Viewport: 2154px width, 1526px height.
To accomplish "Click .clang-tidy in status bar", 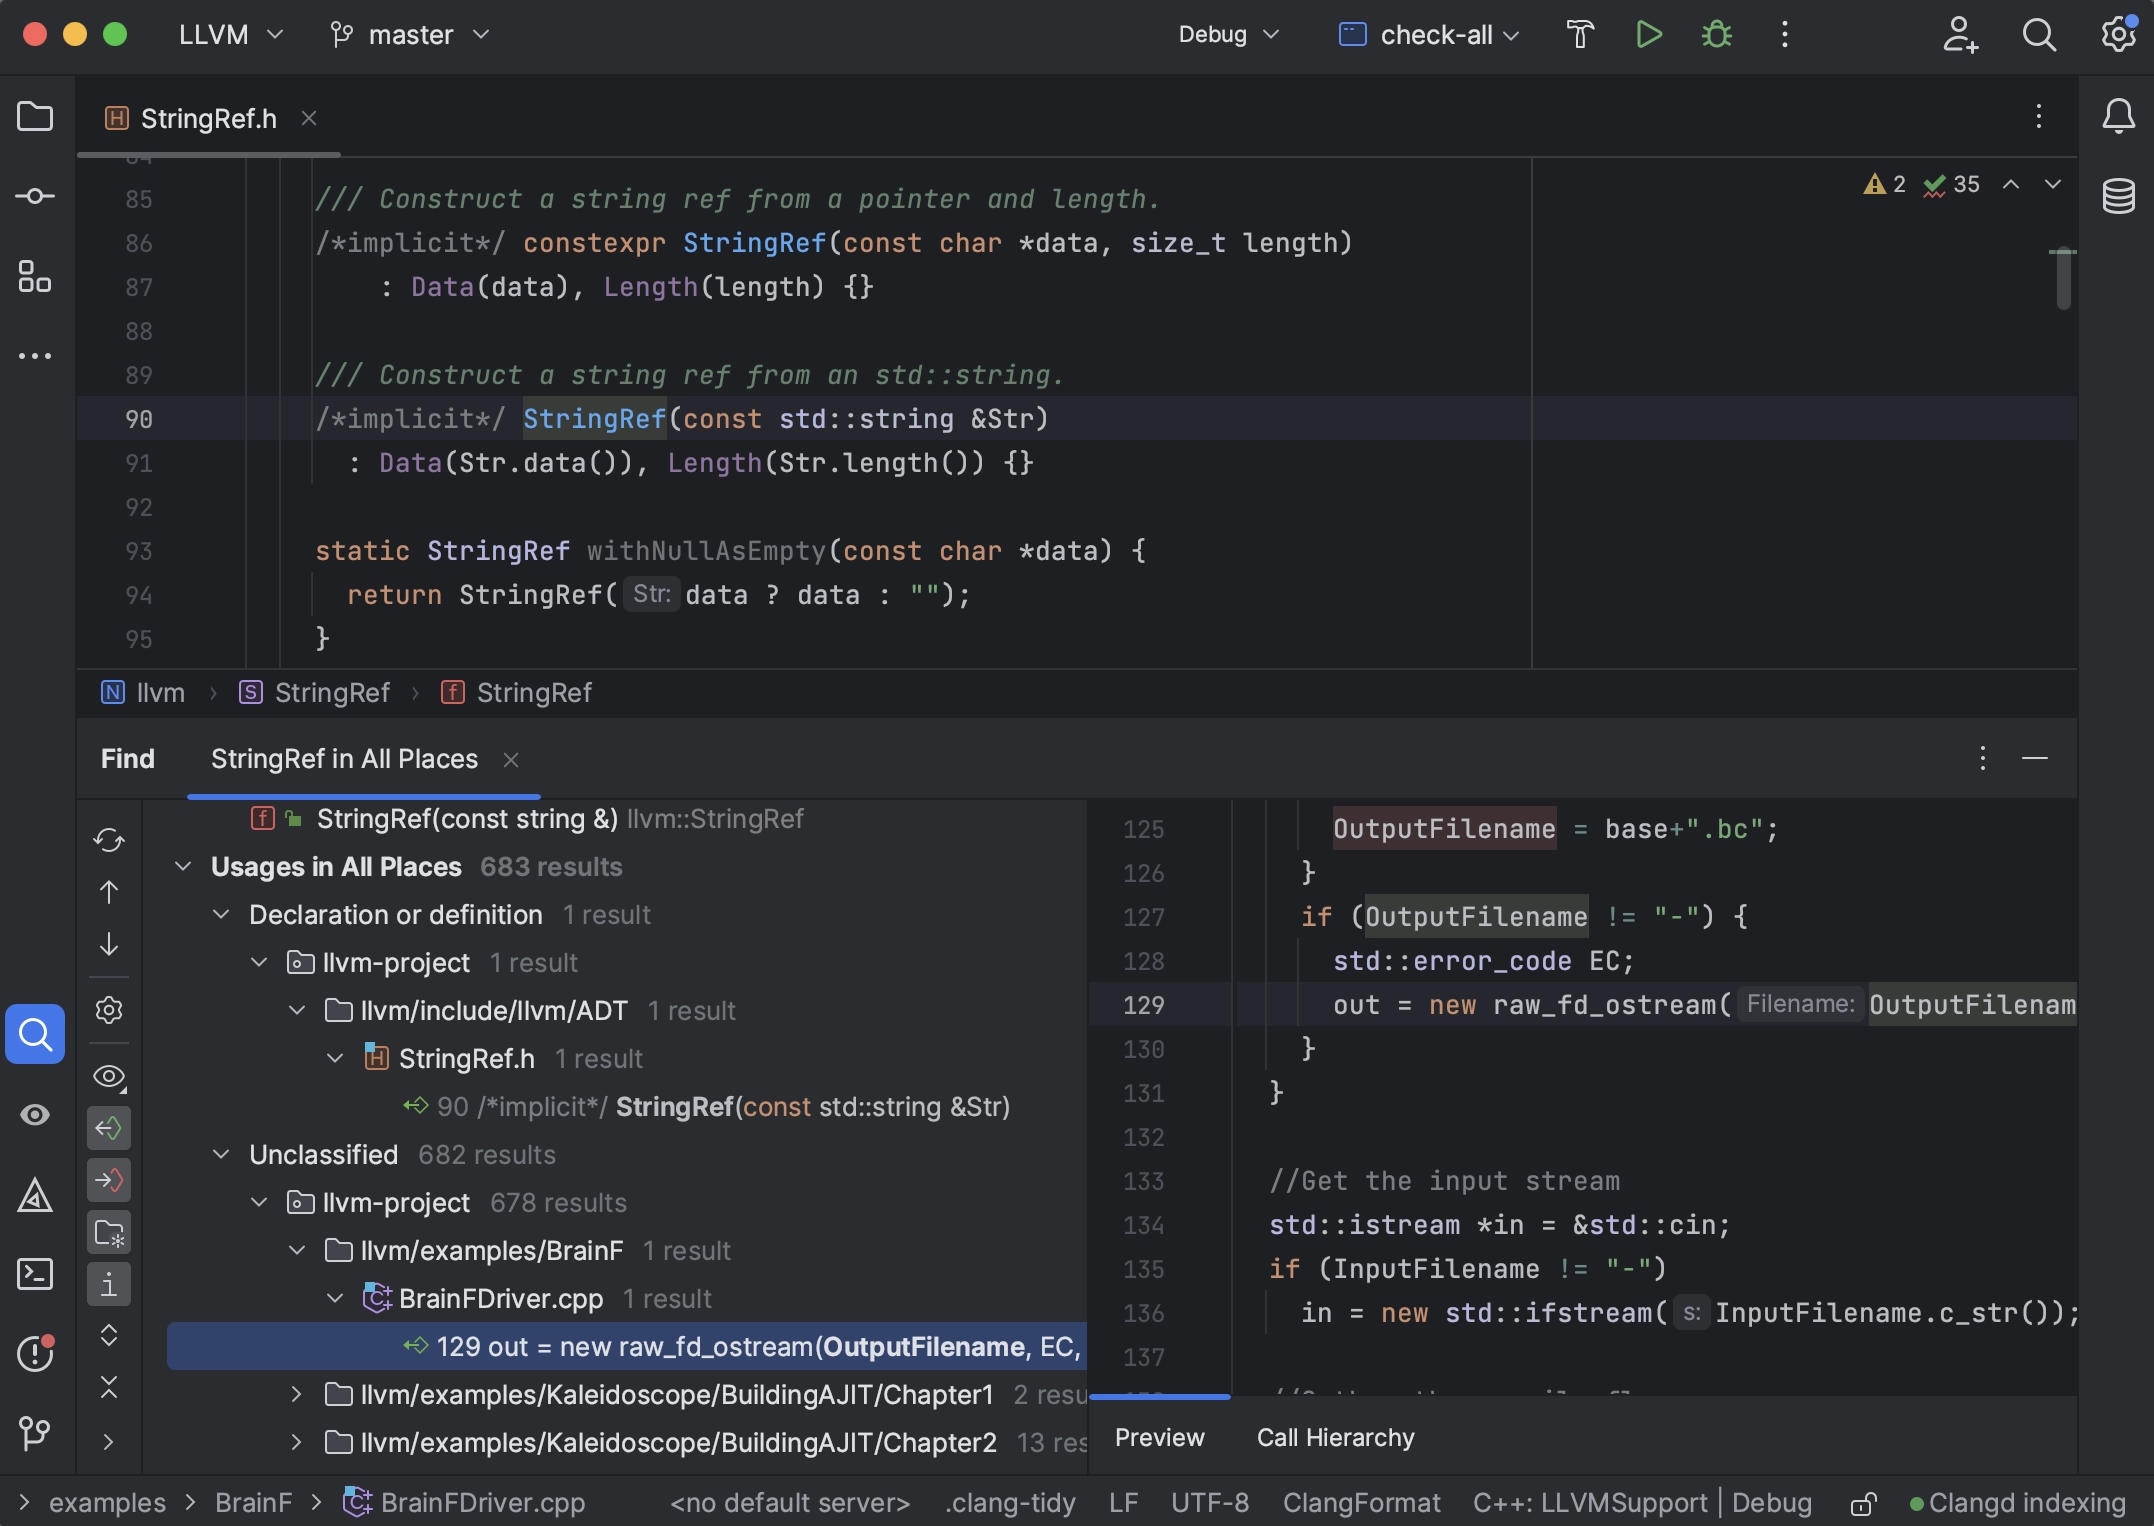I will [x=1010, y=1503].
